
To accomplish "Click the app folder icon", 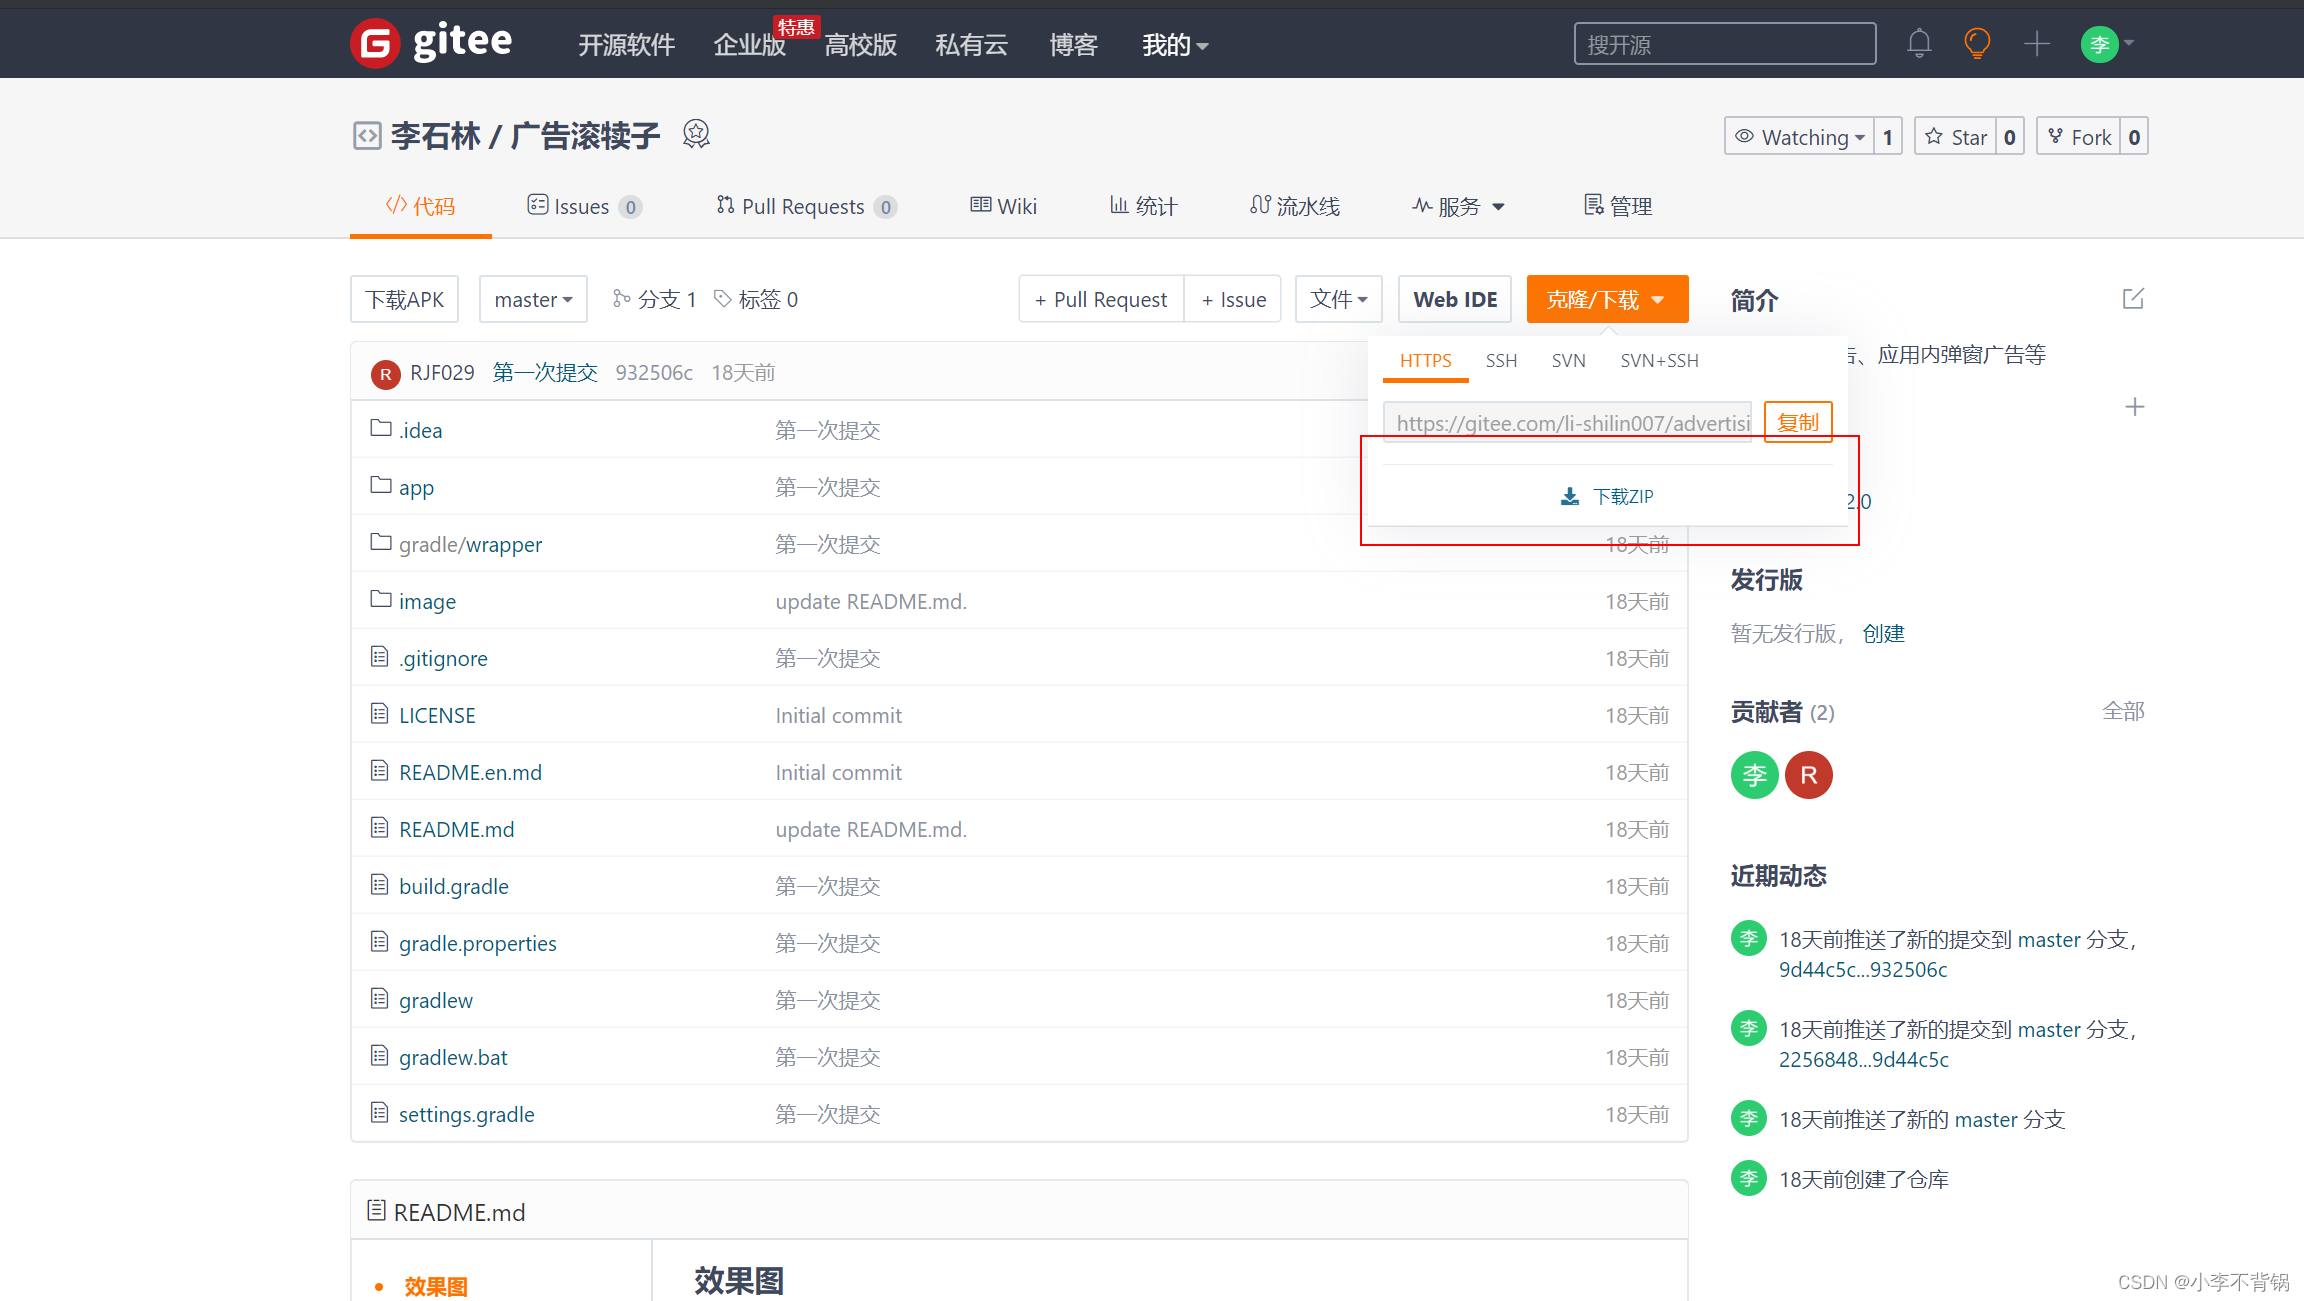I will [380, 486].
